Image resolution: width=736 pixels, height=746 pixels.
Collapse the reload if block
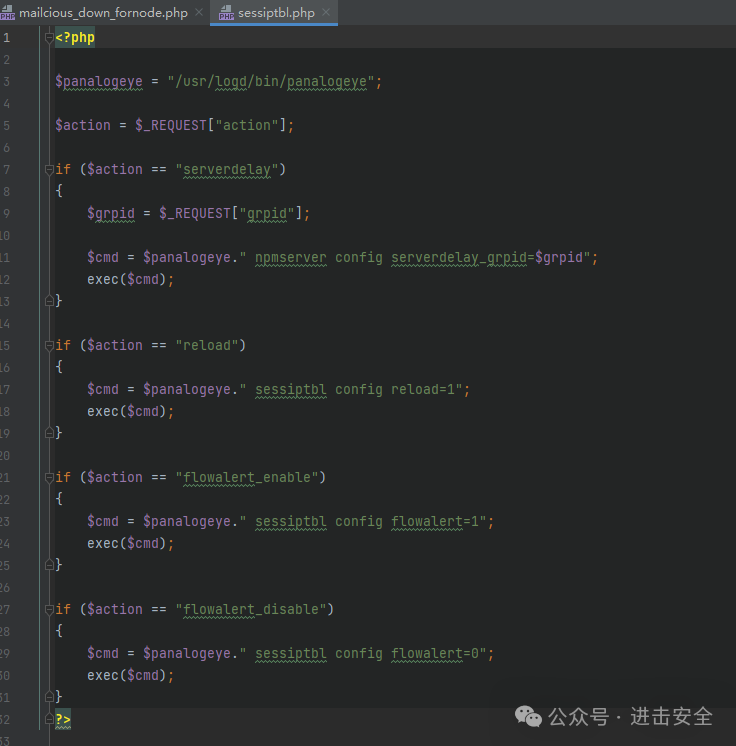49,345
